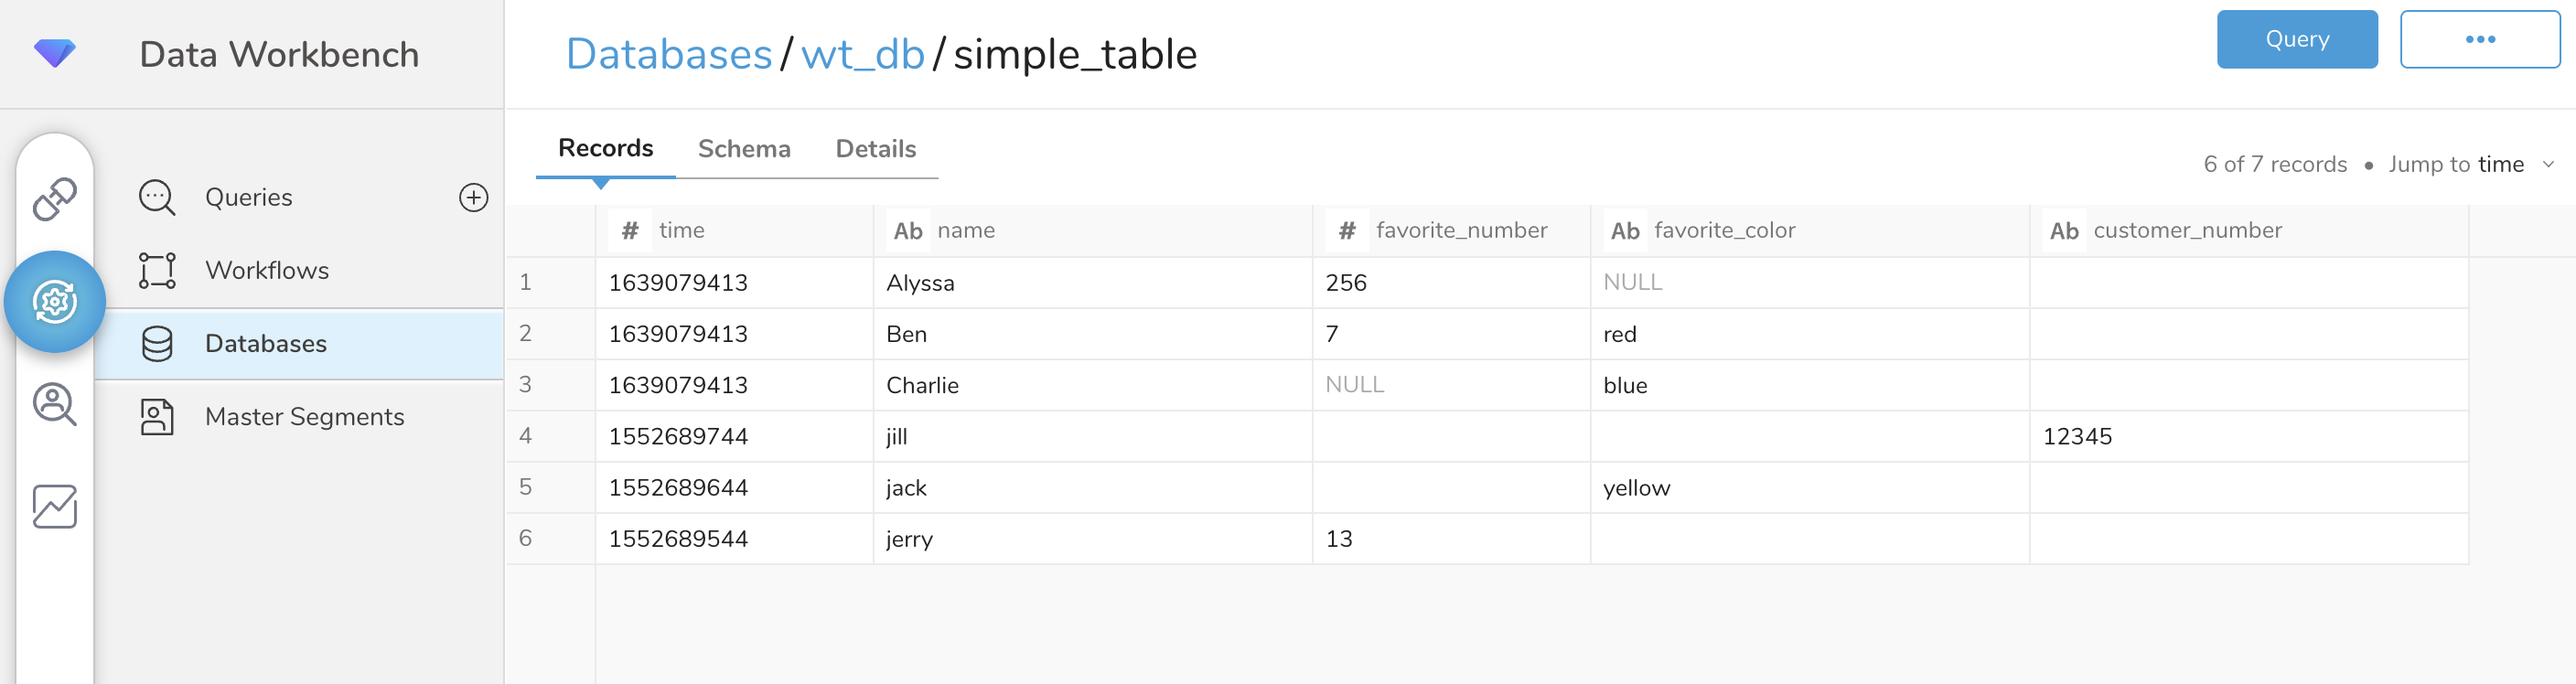This screenshot has width=2576, height=684.
Task: Click the favorite_number column header
Action: [x=1460, y=230]
